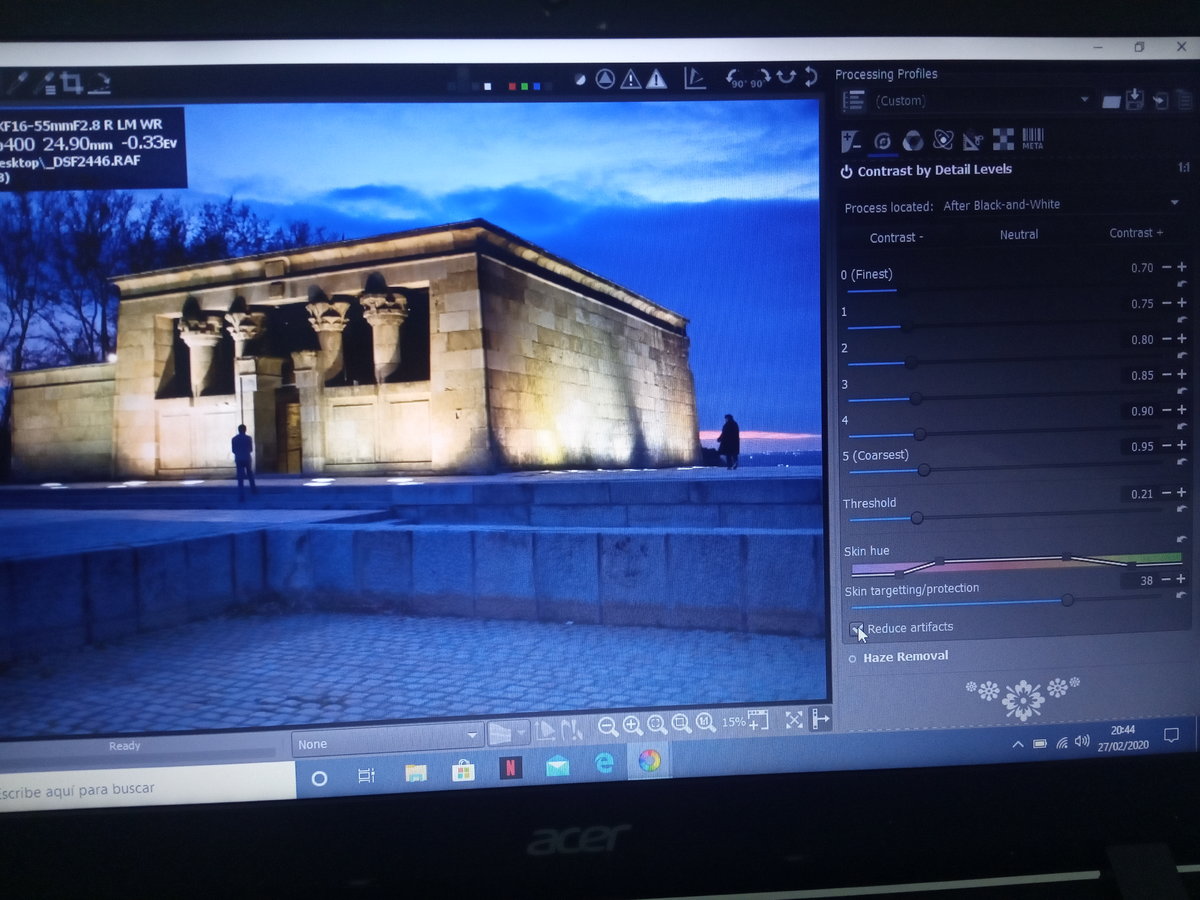Open new detail window icon
This screenshot has width=1200, height=900.
tap(758, 720)
